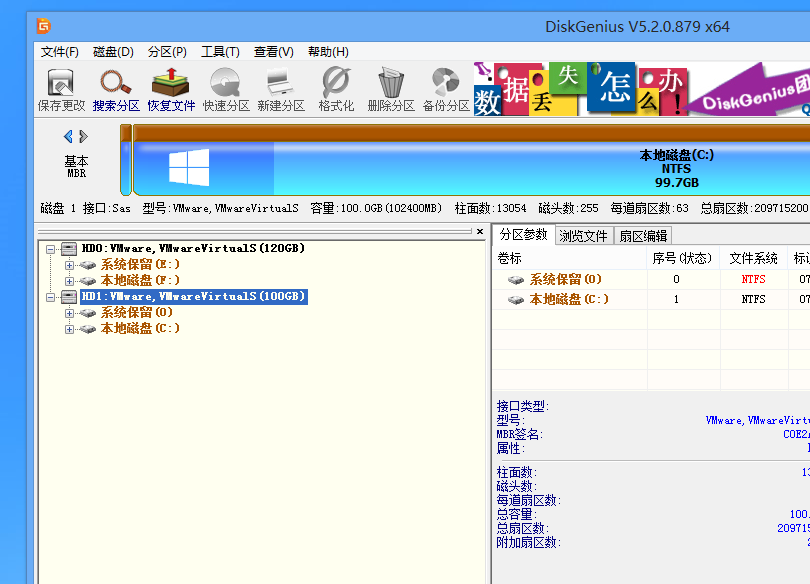Click the 容量:100.0GB(102400MB) disk info text
Screen dimensions: 810x584
point(376,209)
